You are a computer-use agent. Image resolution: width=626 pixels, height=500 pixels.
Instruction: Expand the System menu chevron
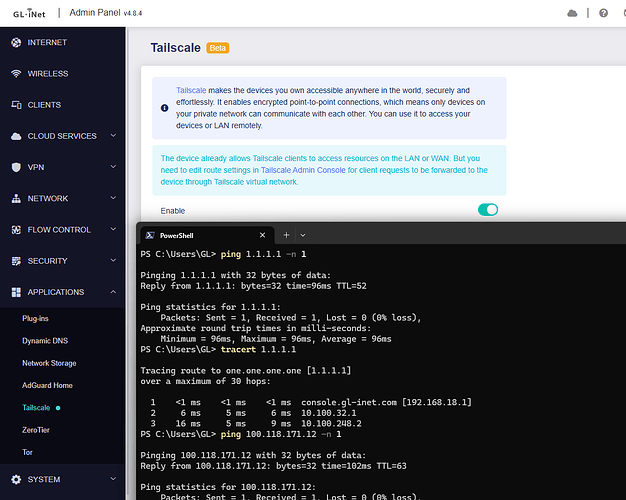tap(113, 479)
